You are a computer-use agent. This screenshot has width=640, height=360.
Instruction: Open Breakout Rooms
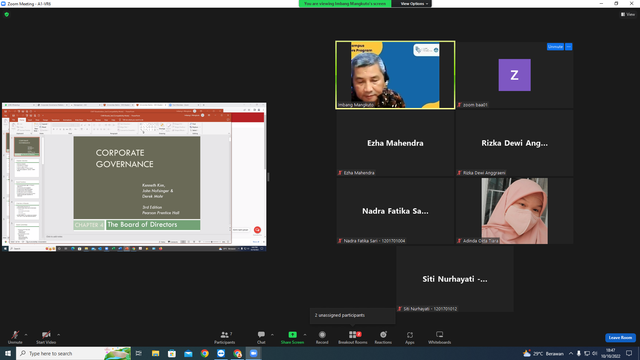pos(353,337)
